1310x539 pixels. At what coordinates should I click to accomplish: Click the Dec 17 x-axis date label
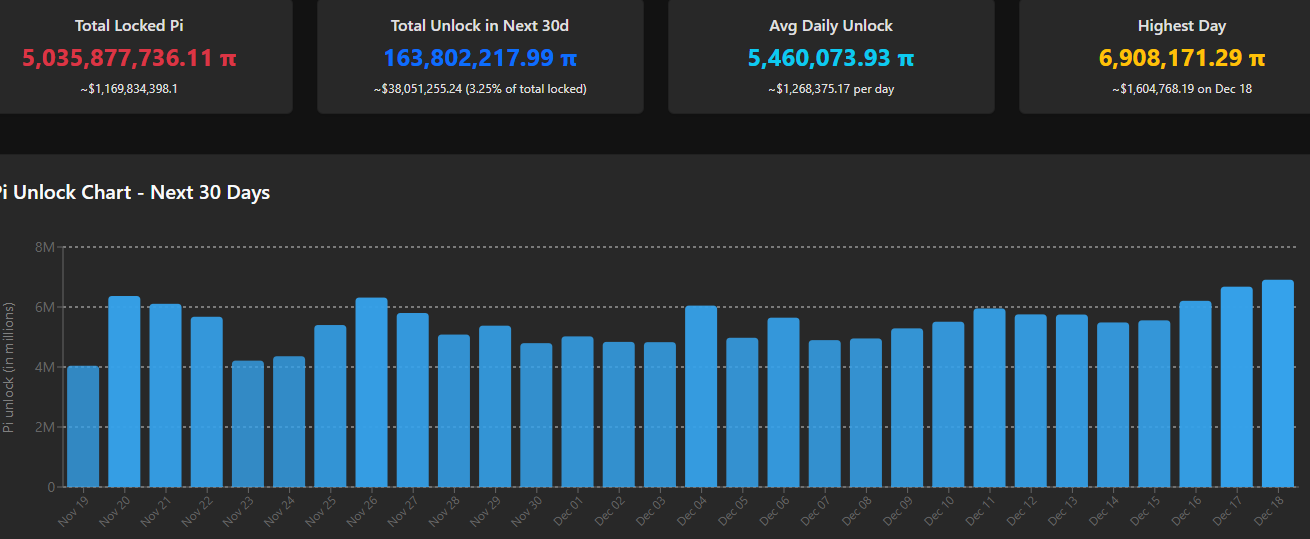1225,511
